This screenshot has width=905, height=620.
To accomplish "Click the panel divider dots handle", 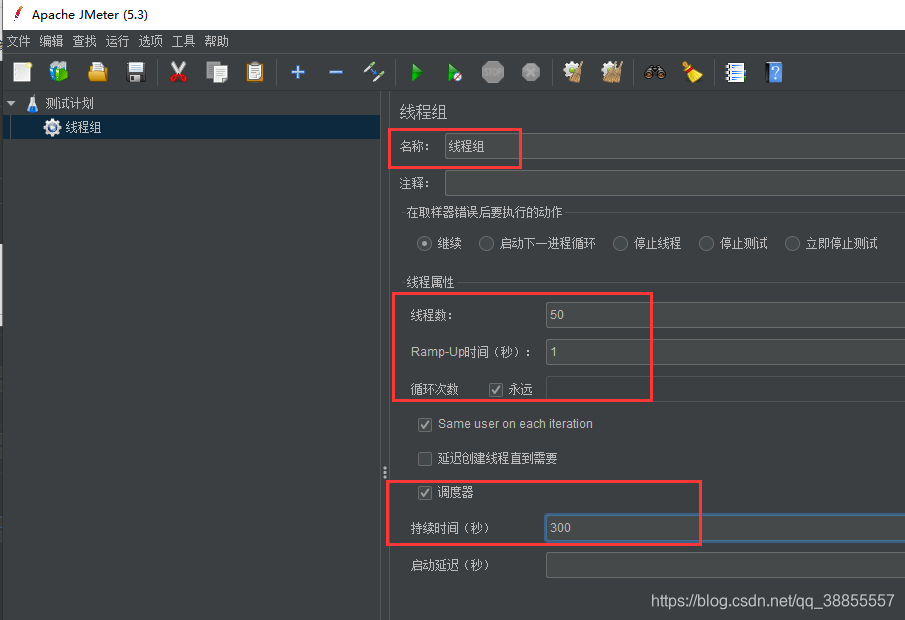I will pos(385,473).
